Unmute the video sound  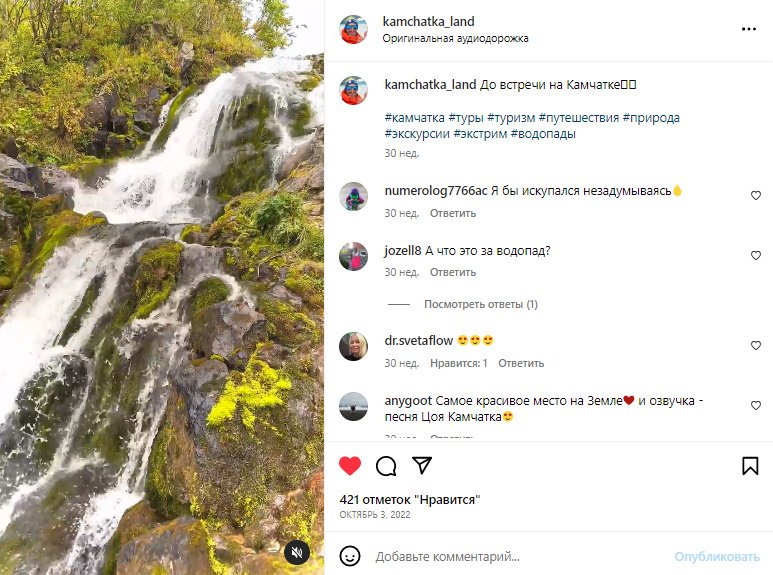(295, 551)
